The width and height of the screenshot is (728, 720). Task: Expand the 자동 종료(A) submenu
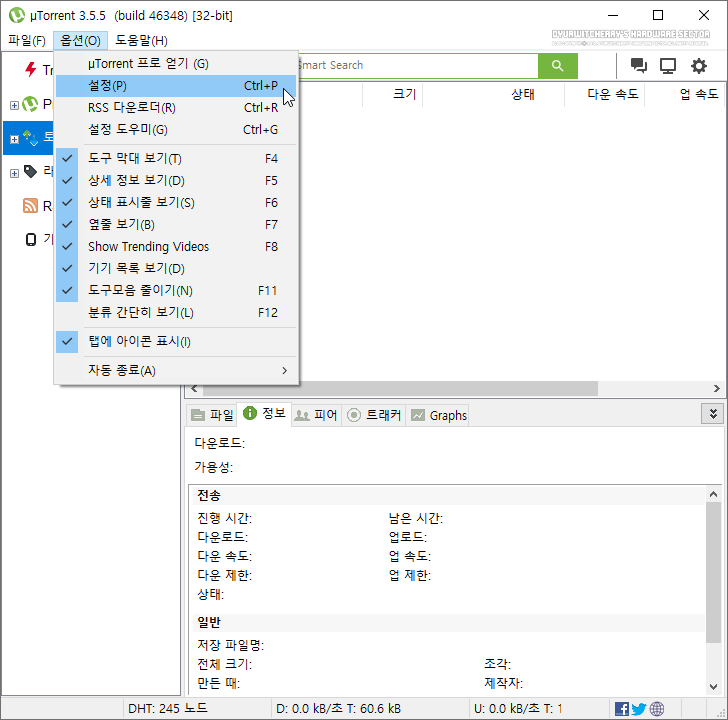tap(176, 370)
